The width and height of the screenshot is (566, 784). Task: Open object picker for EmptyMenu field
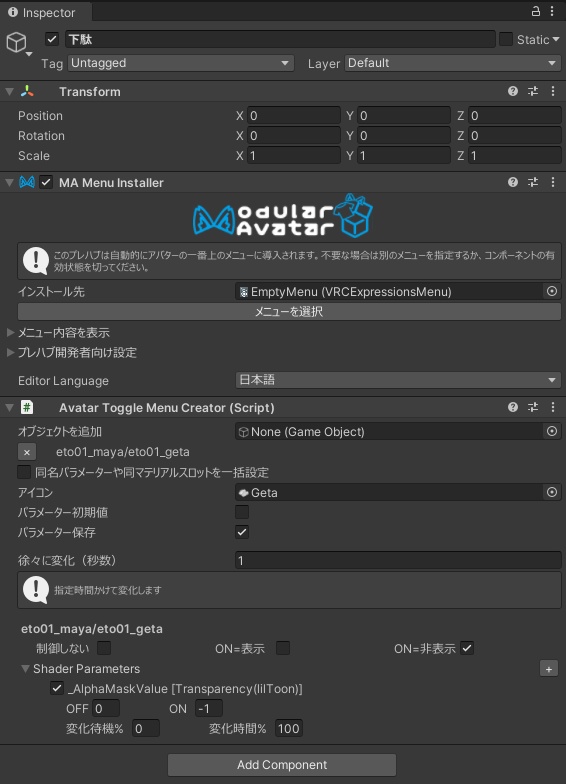pyautogui.click(x=552, y=291)
